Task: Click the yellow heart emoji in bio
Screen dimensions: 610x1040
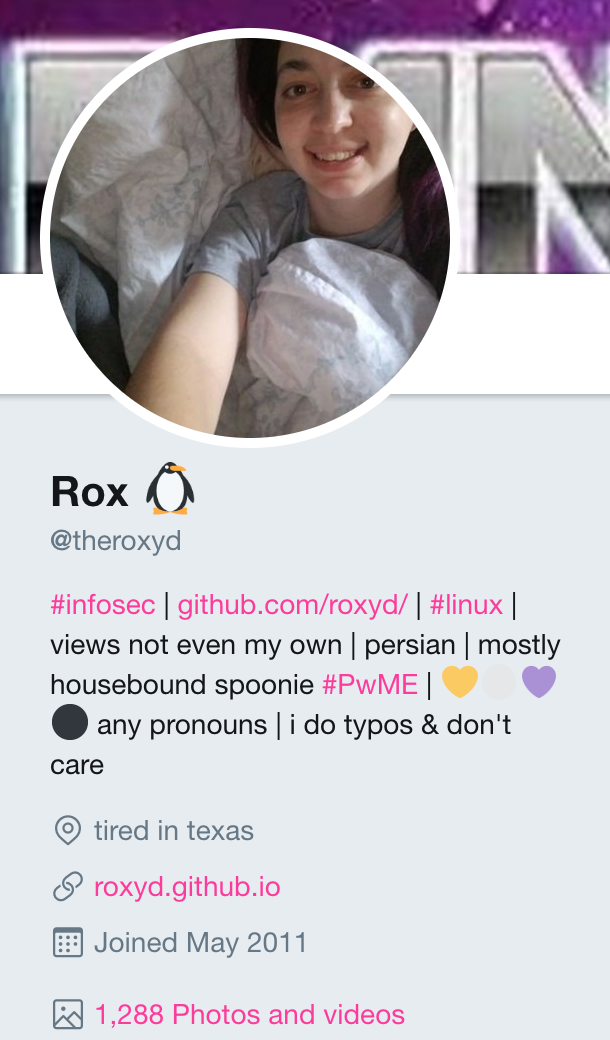Action: [459, 682]
